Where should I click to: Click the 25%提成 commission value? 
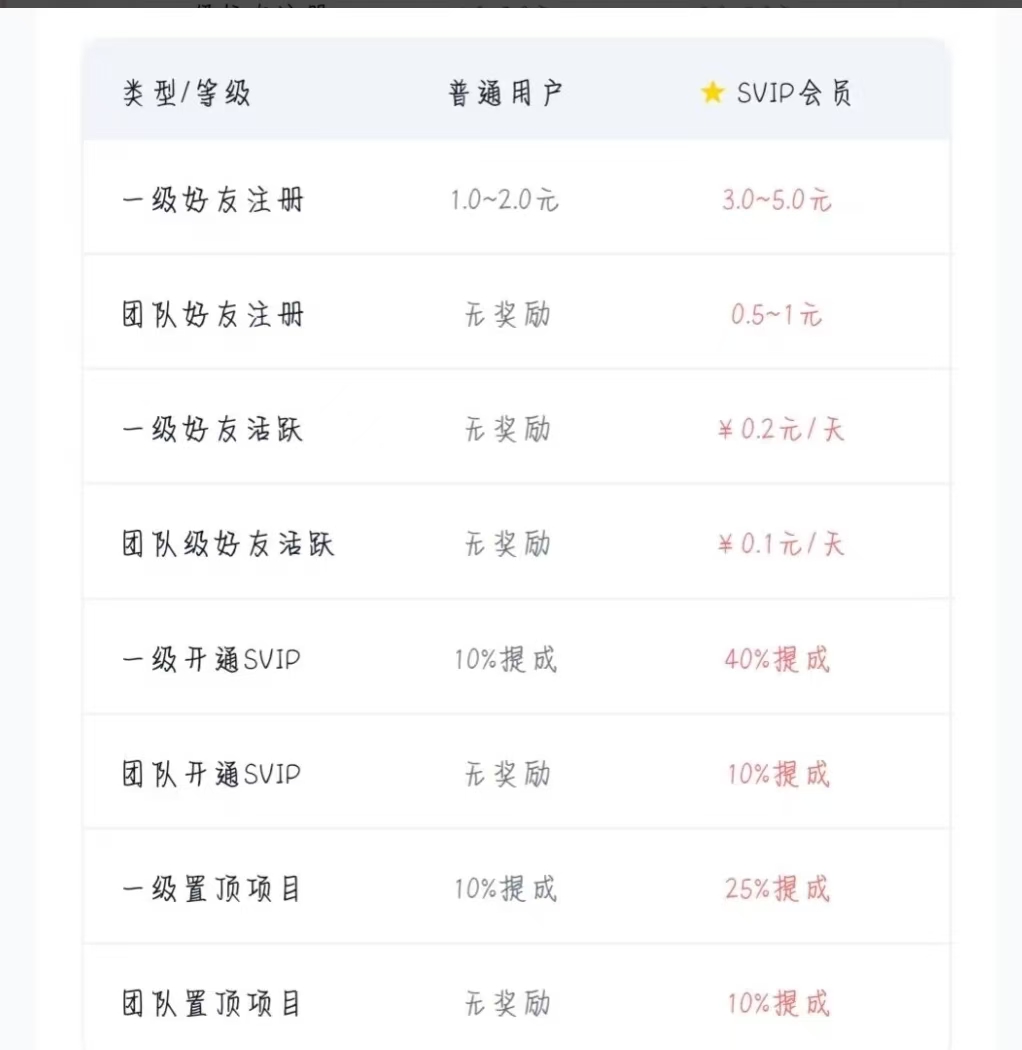[x=777, y=889]
